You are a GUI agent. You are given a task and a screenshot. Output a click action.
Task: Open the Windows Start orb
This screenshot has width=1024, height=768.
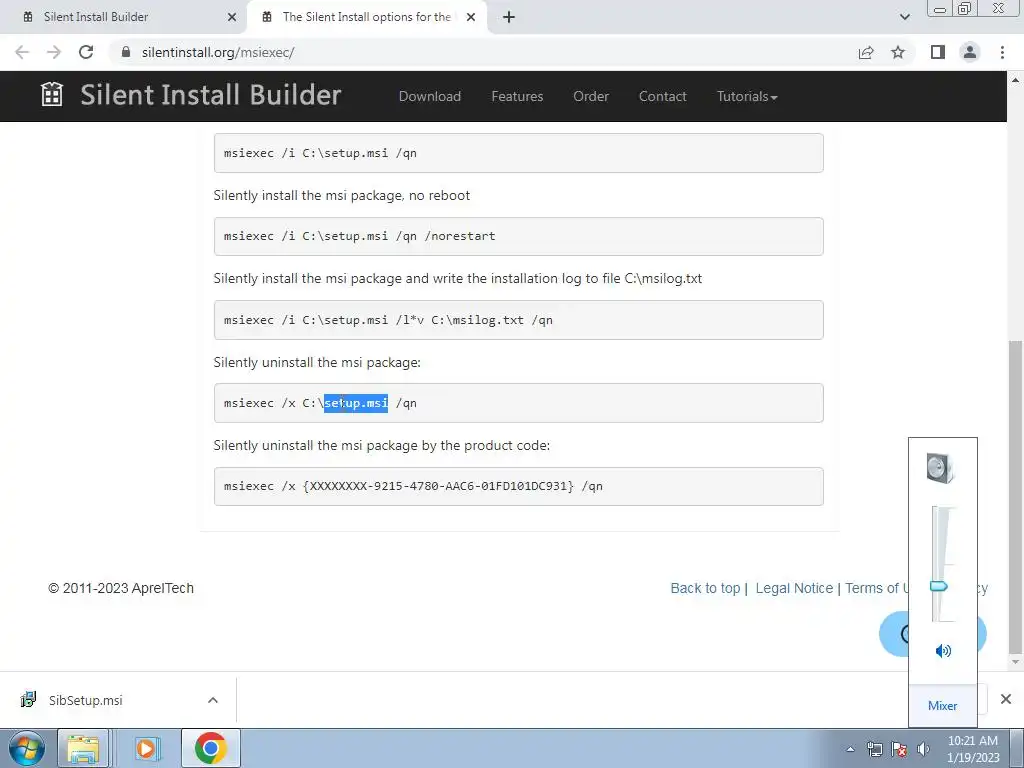(x=27, y=748)
